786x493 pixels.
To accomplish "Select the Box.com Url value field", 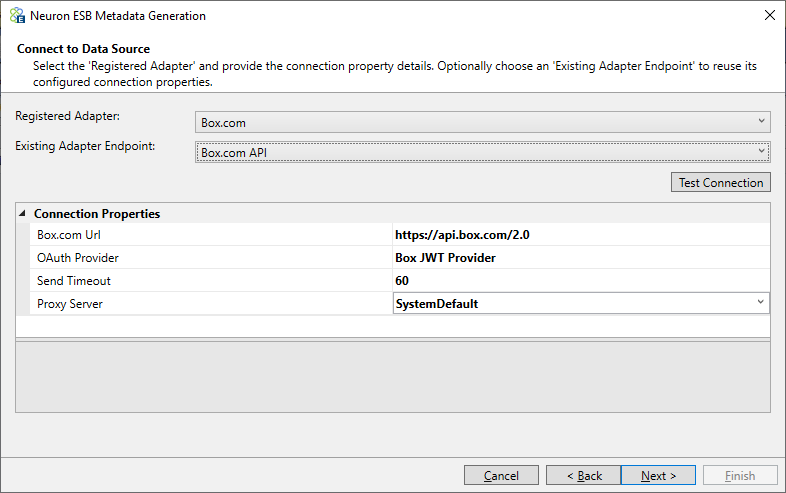I will tap(581, 235).
